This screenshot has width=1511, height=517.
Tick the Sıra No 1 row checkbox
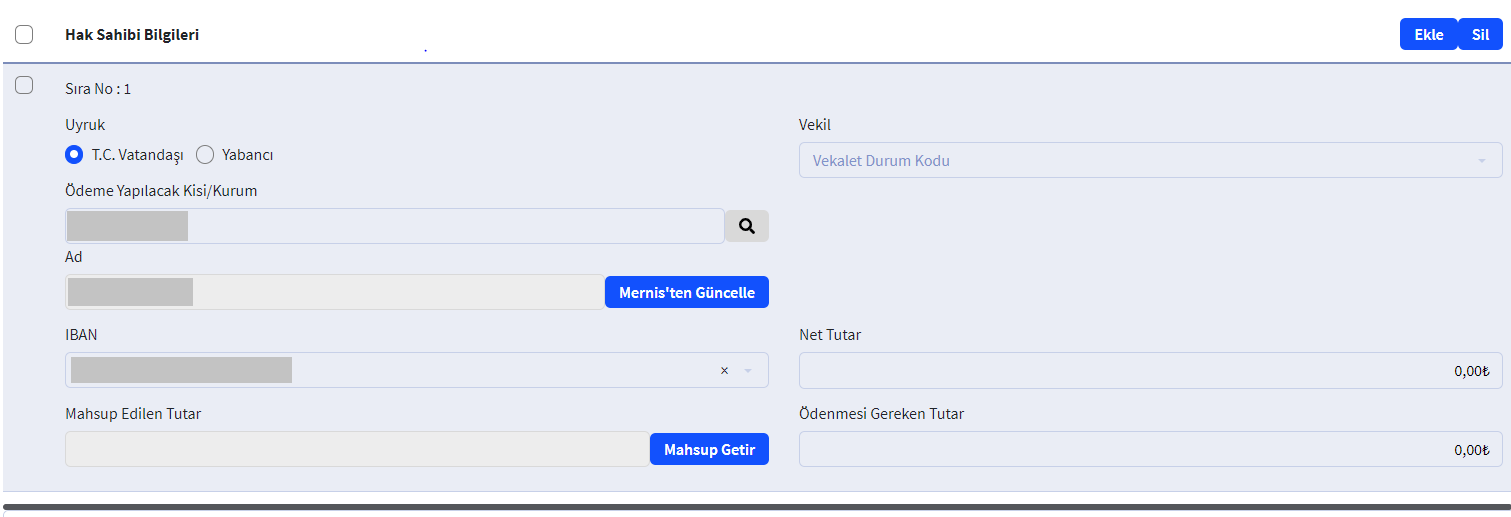click(x=24, y=86)
